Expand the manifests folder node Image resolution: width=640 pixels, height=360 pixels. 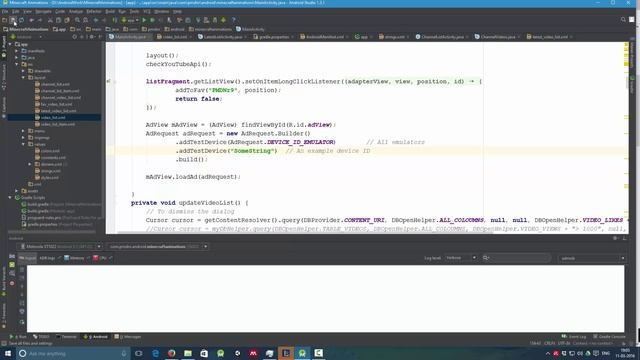pyautogui.click(x=17, y=51)
